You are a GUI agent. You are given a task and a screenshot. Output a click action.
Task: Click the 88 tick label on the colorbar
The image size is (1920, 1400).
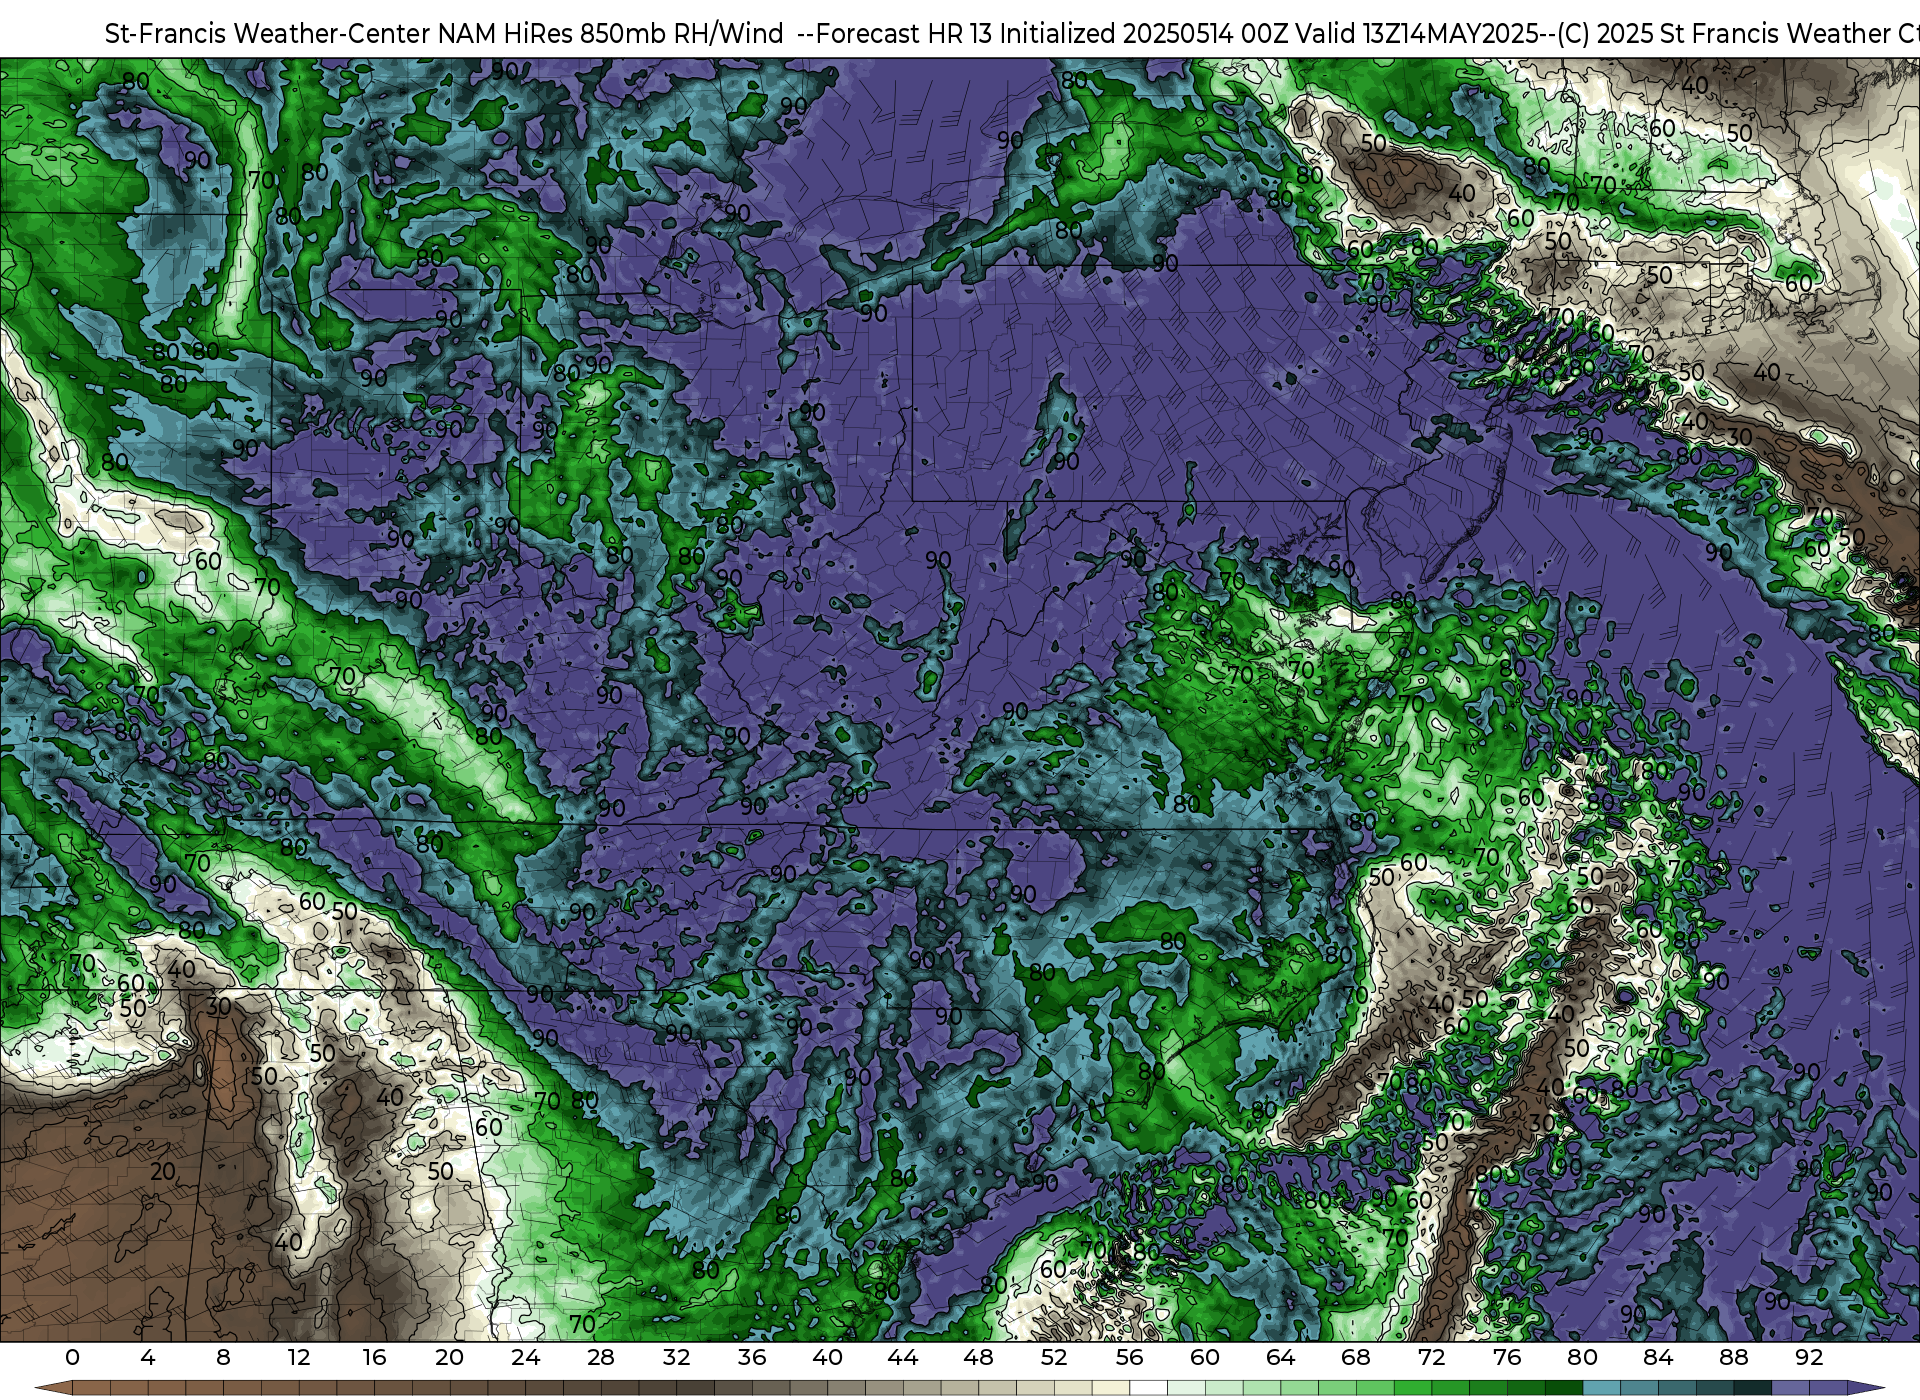click(x=1733, y=1357)
